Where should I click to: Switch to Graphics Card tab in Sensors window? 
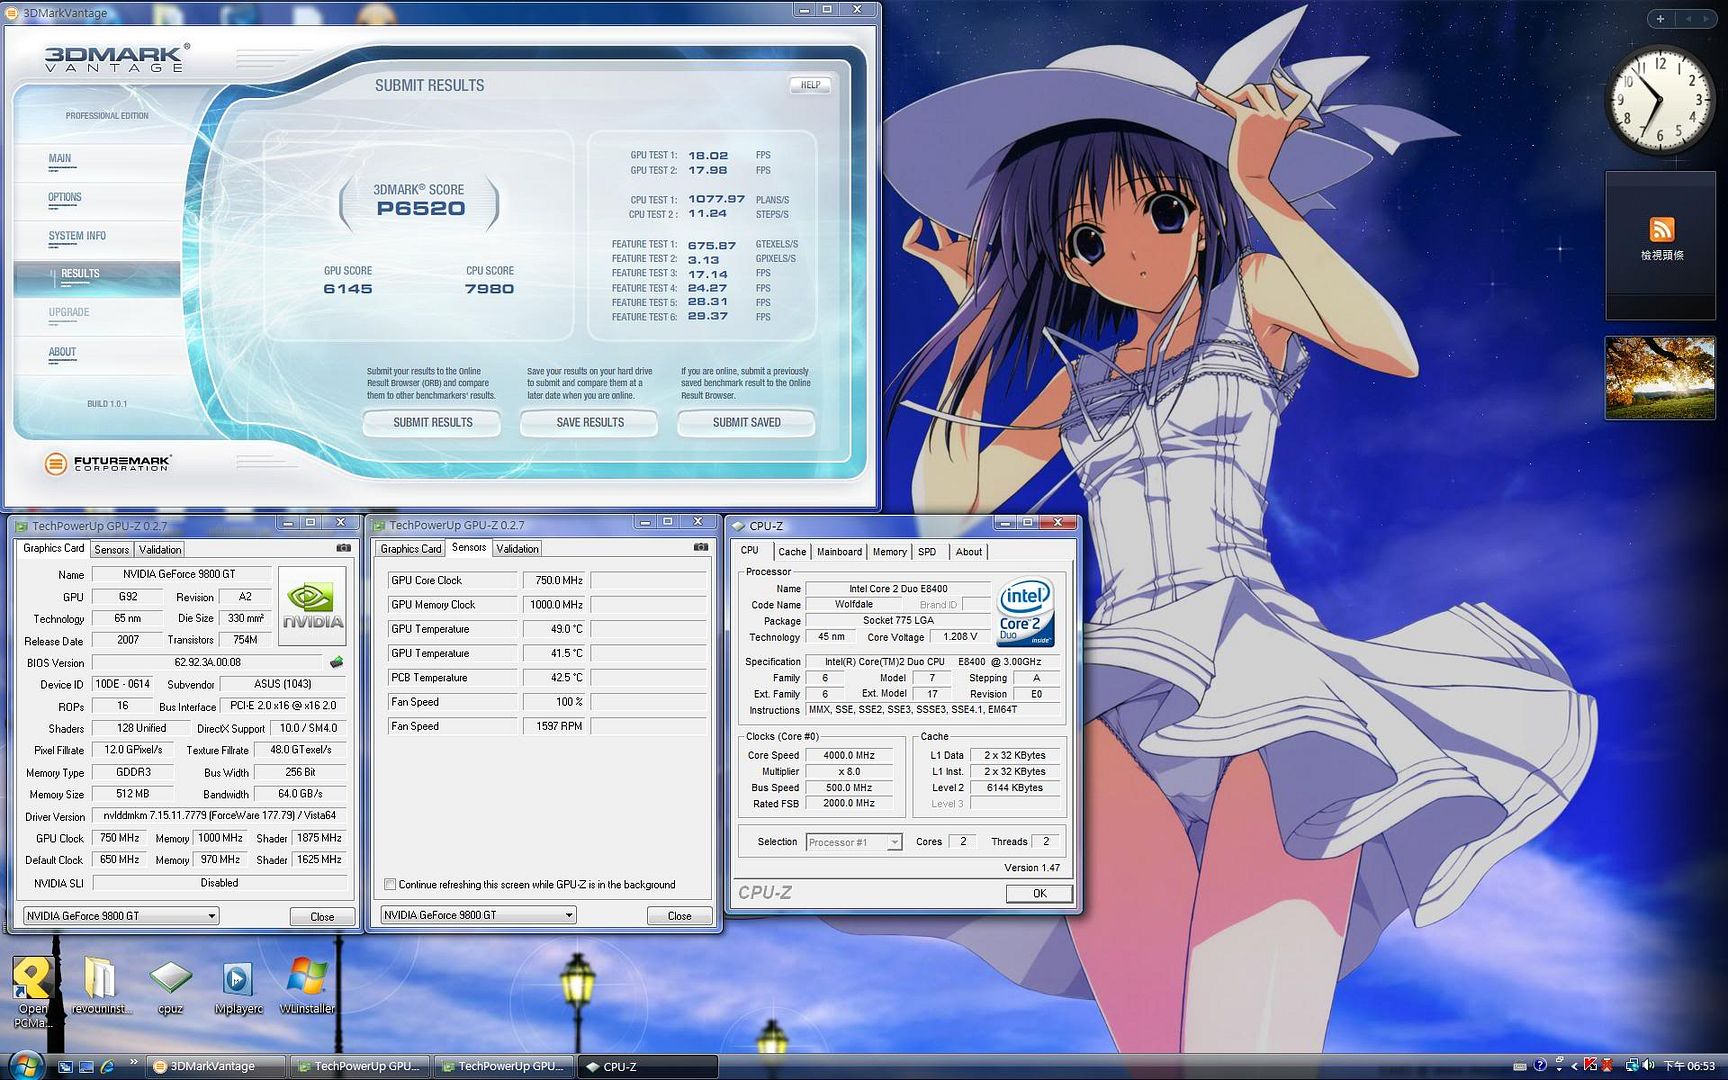point(410,548)
